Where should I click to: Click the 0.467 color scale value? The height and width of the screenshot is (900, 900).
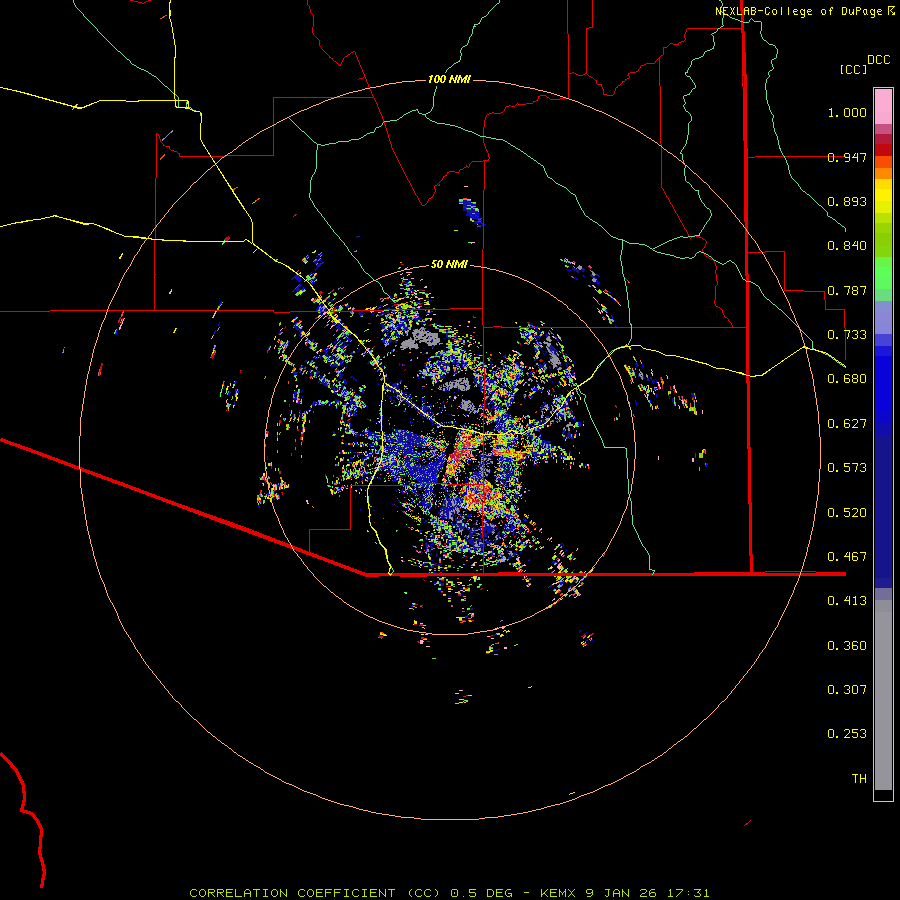click(847, 557)
